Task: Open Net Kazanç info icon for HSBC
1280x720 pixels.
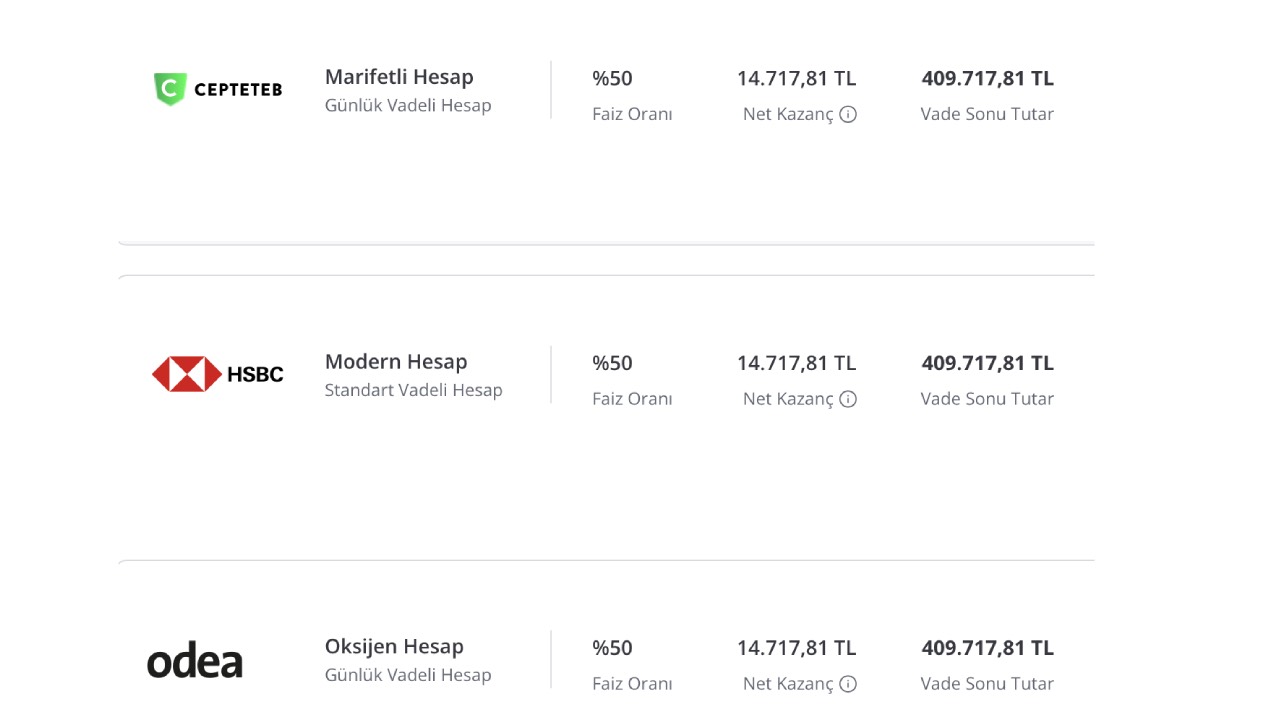Action: [x=848, y=399]
